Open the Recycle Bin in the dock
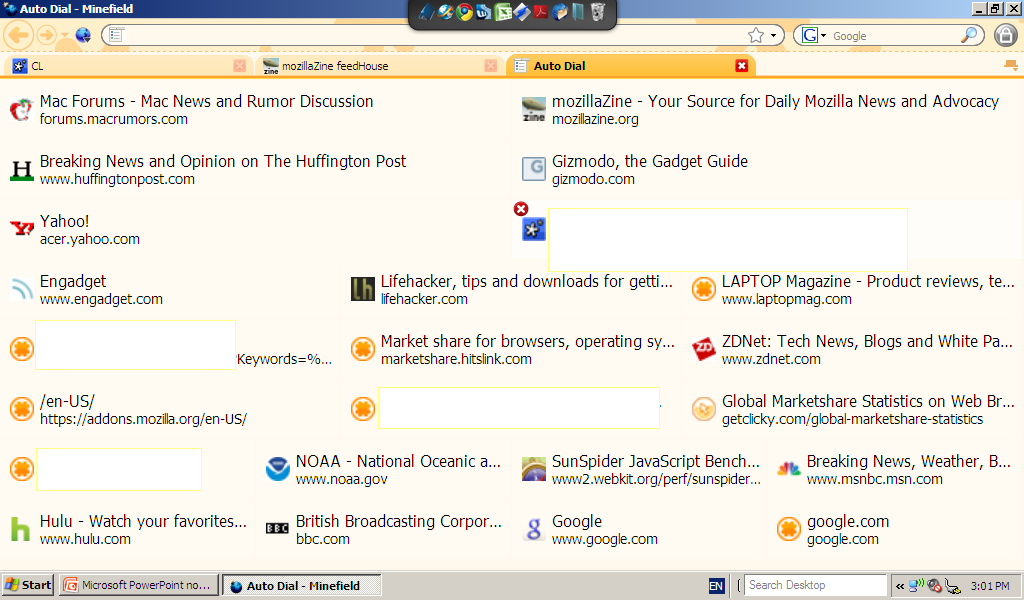Viewport: 1024px width, 600px height. pos(598,12)
